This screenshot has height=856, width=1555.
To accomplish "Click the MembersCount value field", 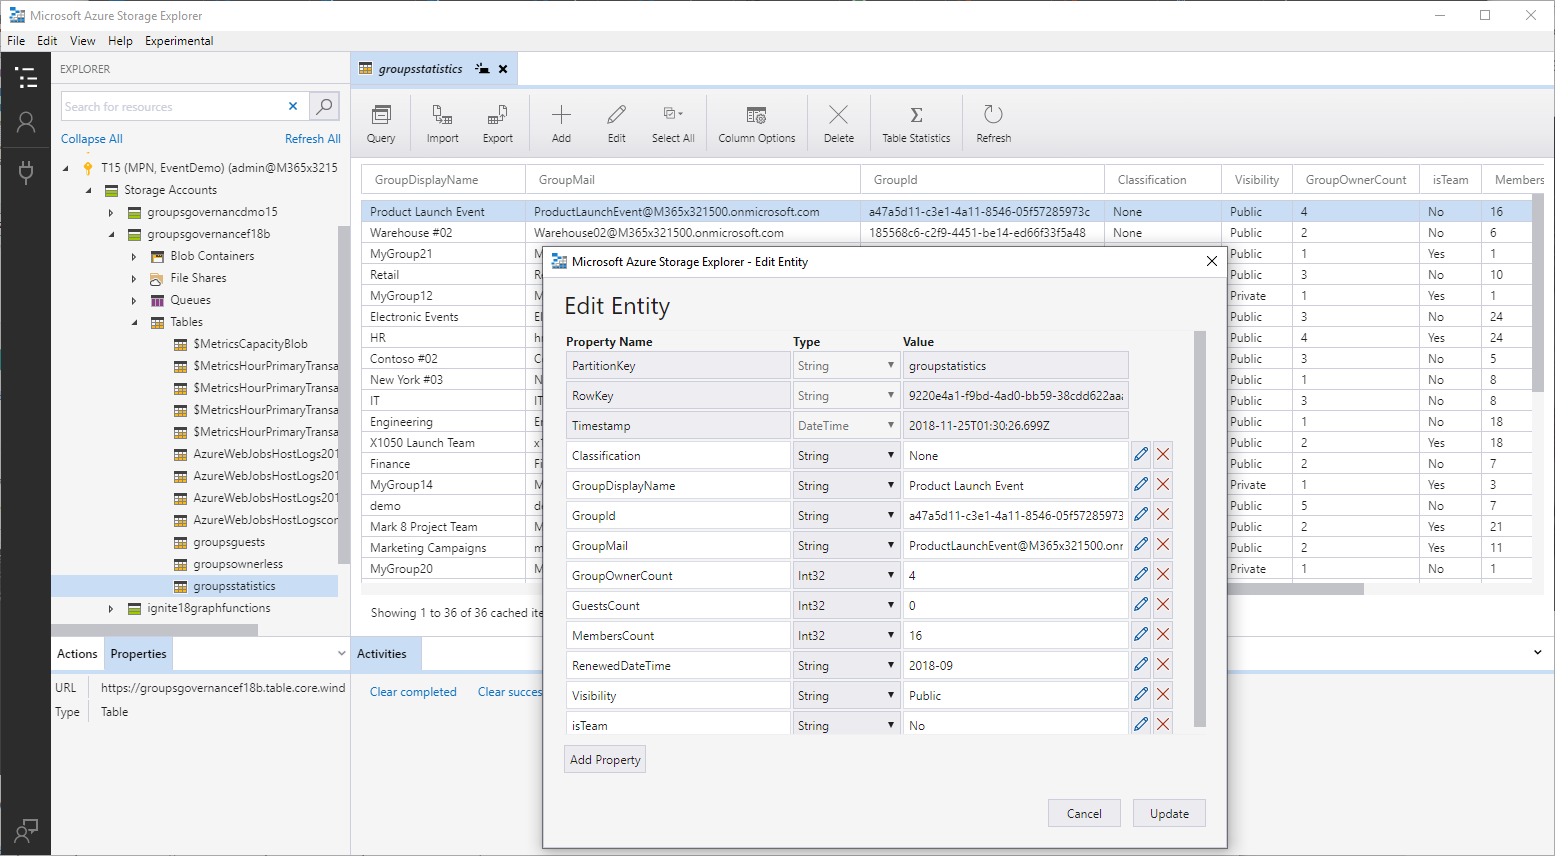I will pyautogui.click(x=1015, y=636).
